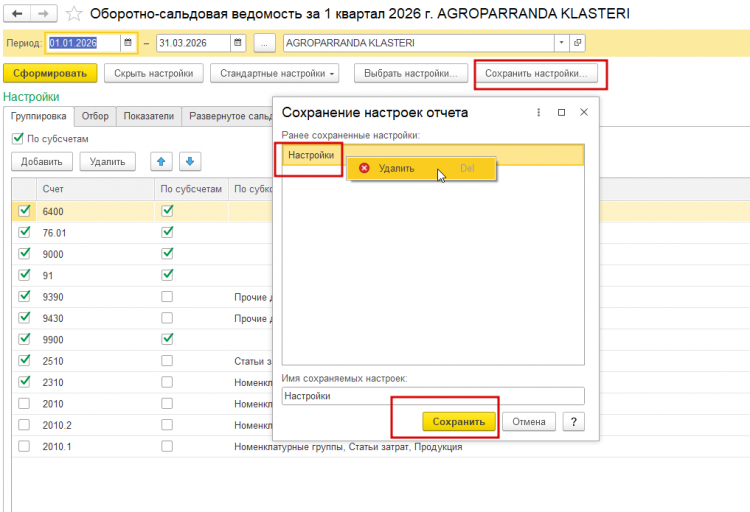Toggle the По субсчетам checkbox above table
Viewport: 750px width, 512px height.
pyautogui.click(x=18, y=139)
